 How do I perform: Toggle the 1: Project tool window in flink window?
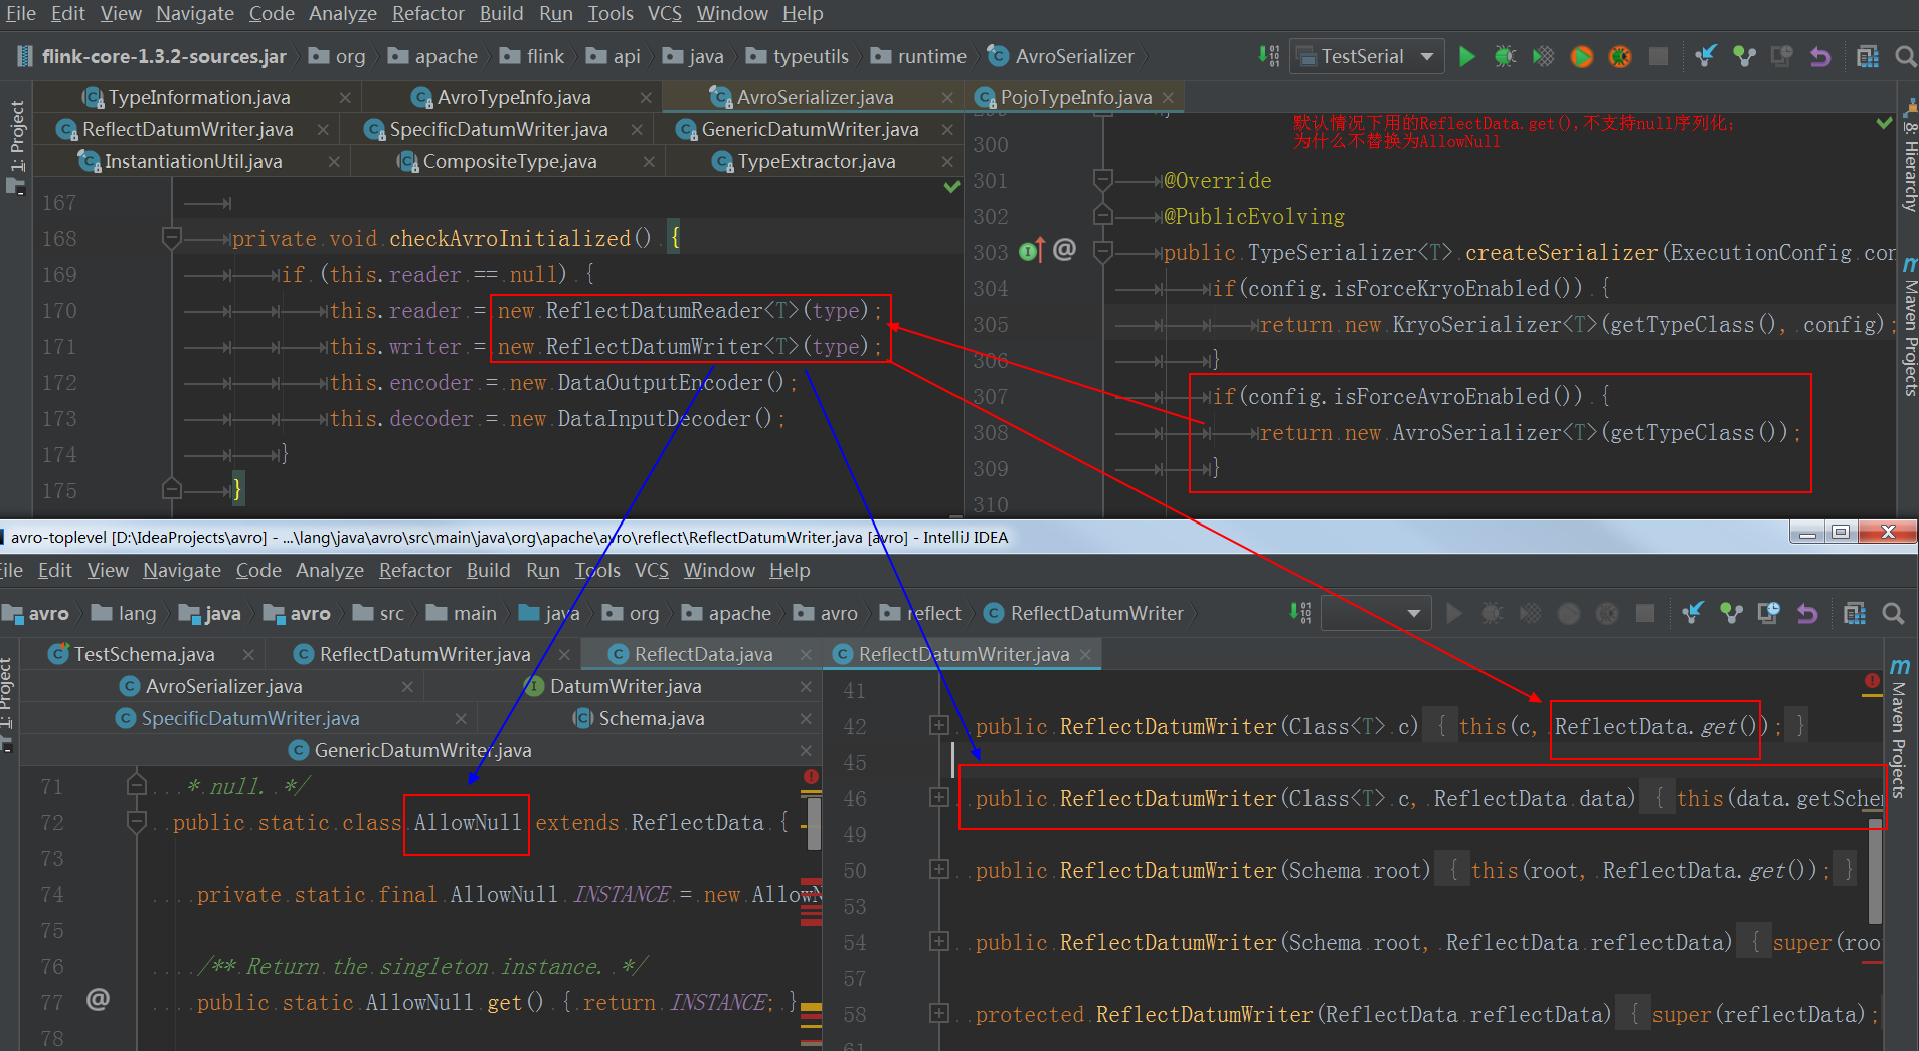click(16, 145)
